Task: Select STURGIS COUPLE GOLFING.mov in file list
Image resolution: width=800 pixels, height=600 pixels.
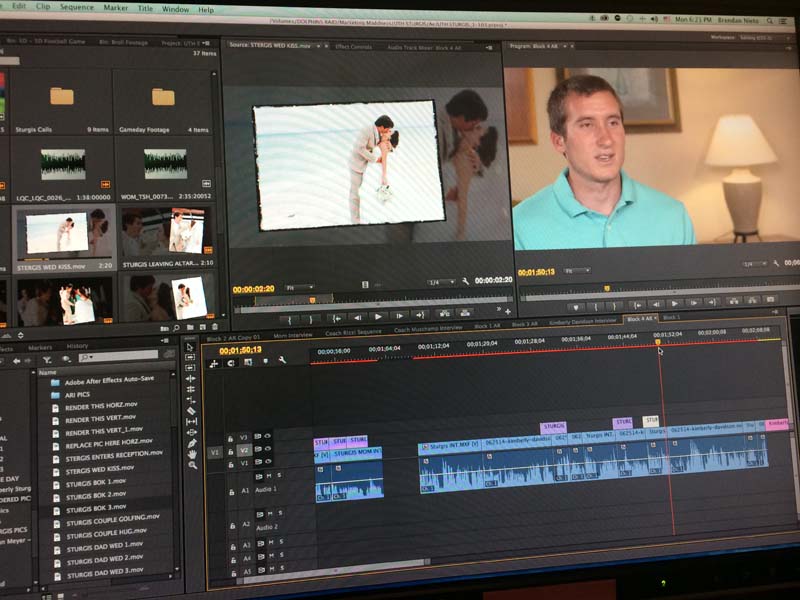Action: tap(112, 520)
